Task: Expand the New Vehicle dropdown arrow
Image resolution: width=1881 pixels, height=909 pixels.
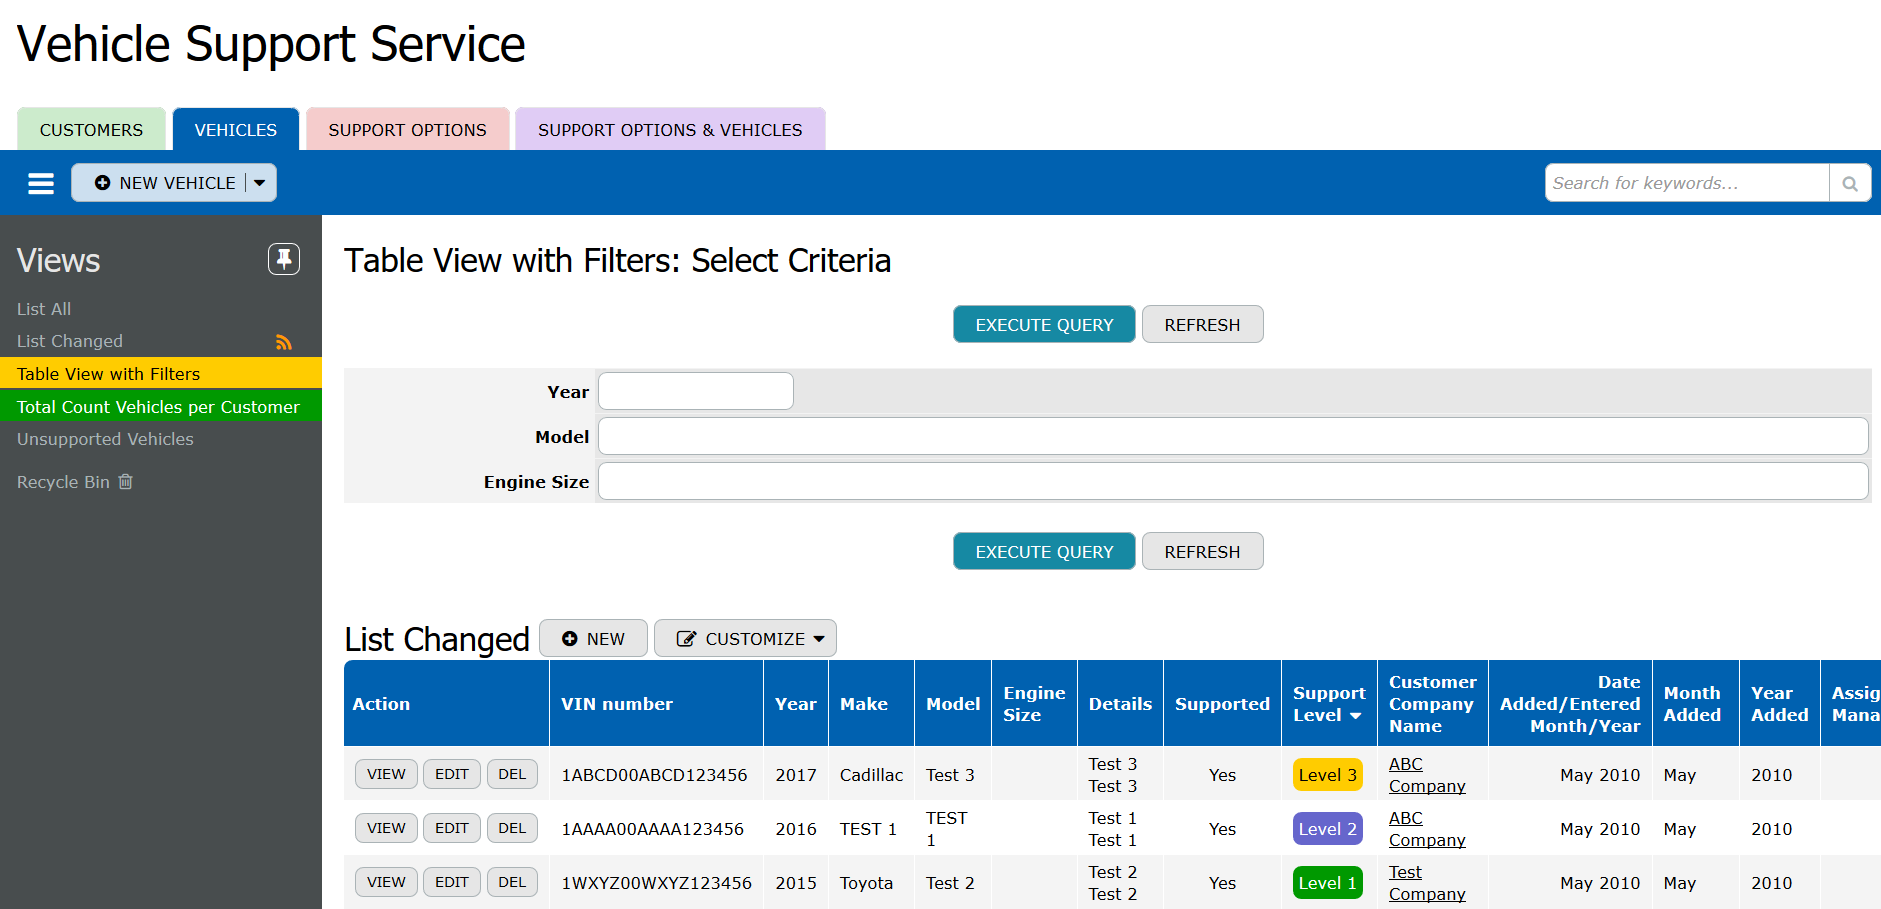Action: (260, 183)
